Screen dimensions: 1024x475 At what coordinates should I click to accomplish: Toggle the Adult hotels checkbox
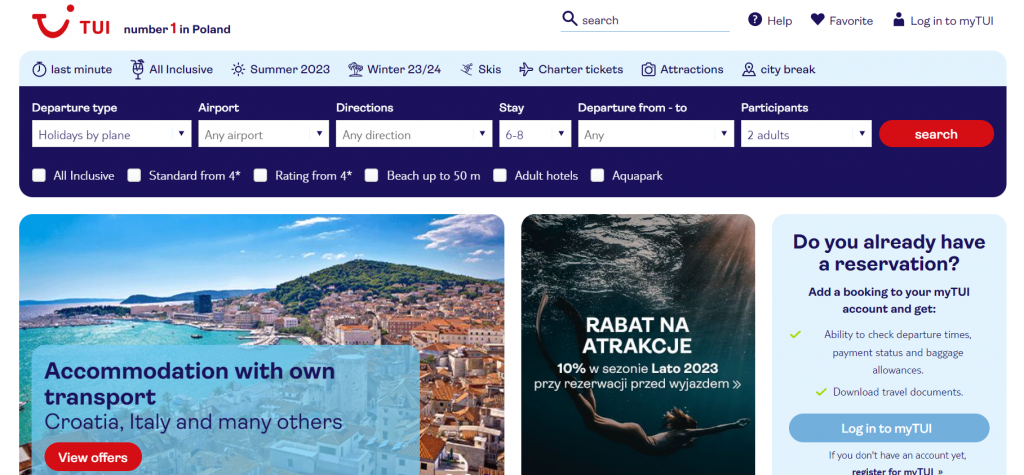click(x=500, y=175)
